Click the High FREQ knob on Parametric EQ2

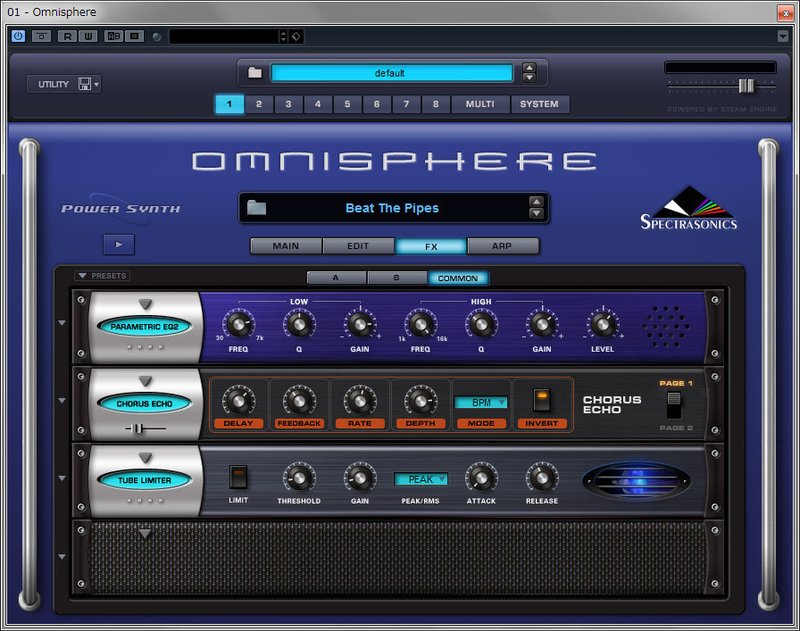point(420,324)
